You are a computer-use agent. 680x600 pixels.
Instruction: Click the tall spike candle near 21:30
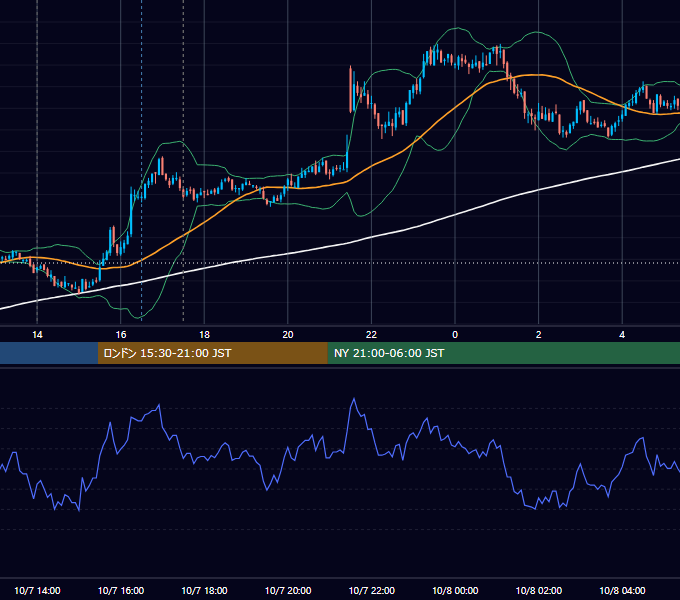(350, 89)
